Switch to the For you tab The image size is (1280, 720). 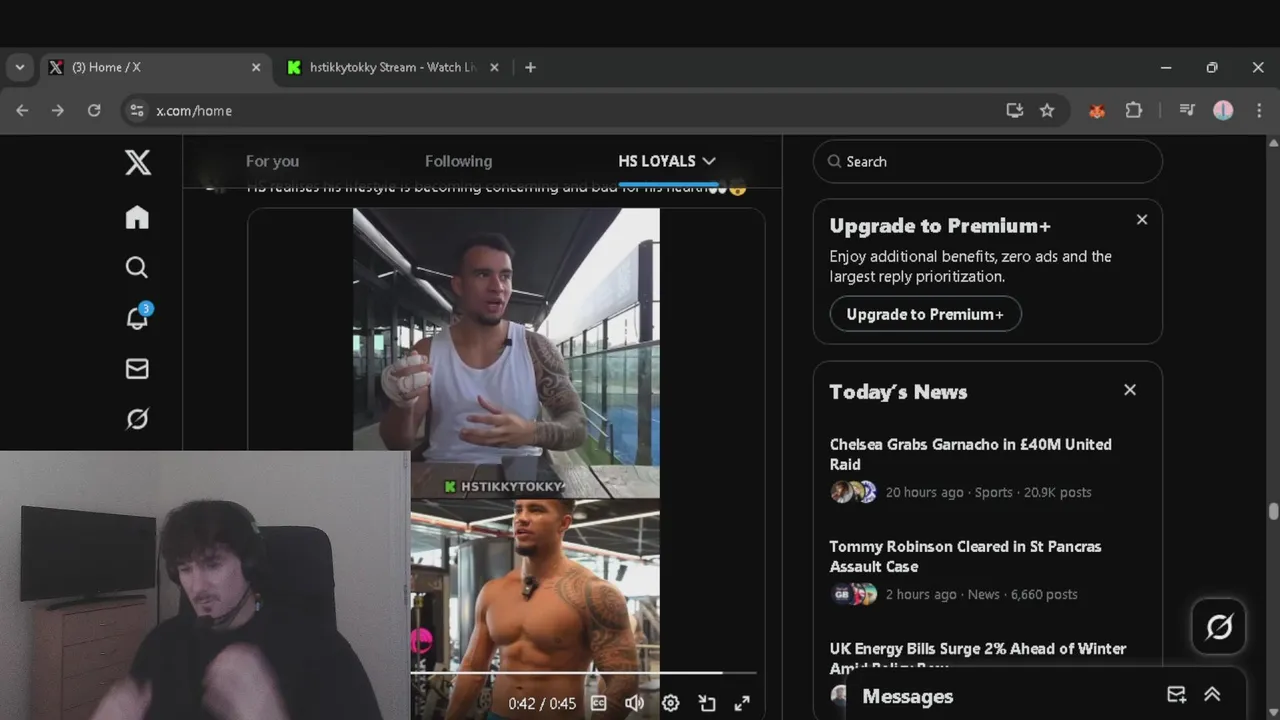(272, 161)
